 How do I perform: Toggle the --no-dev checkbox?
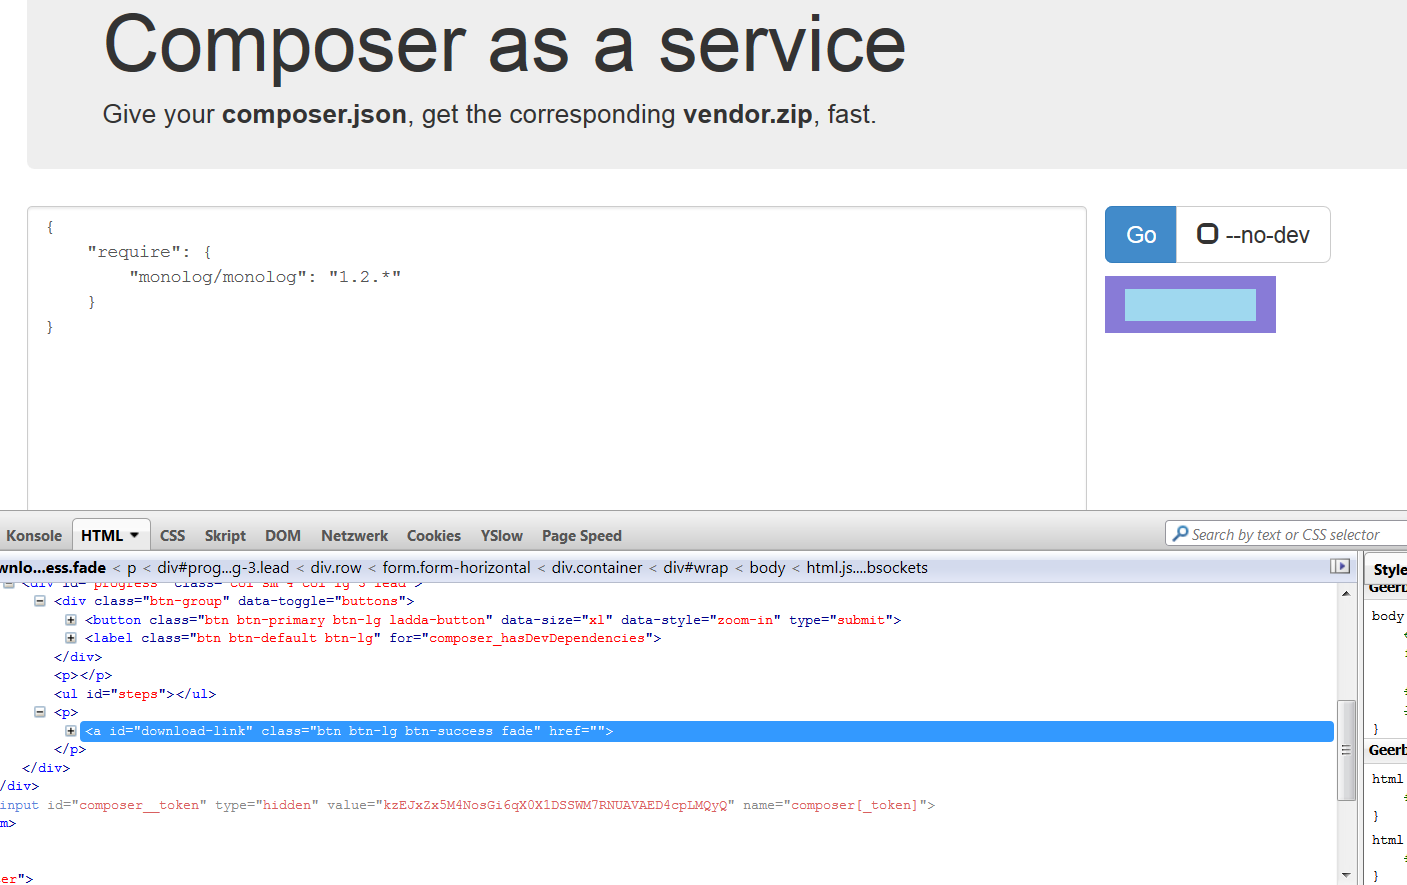[x=1208, y=234]
